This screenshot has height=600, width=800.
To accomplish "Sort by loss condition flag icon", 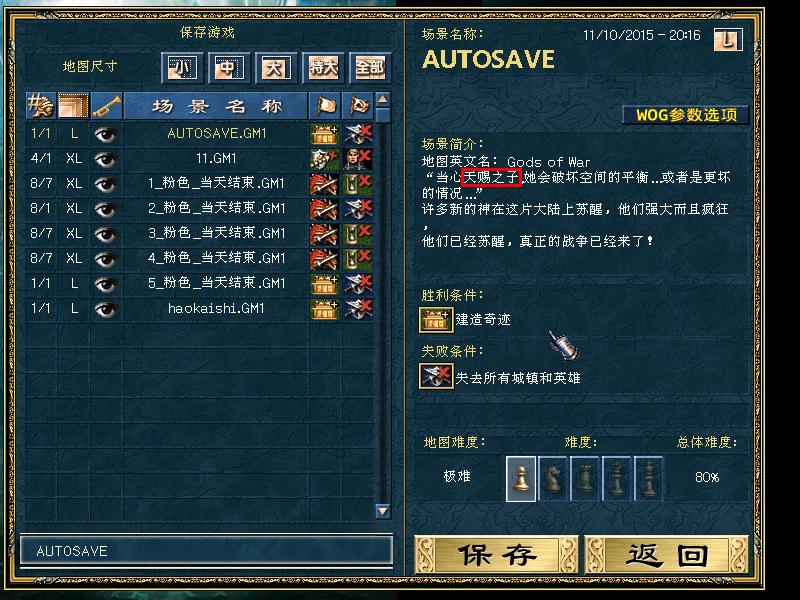I will (358, 106).
